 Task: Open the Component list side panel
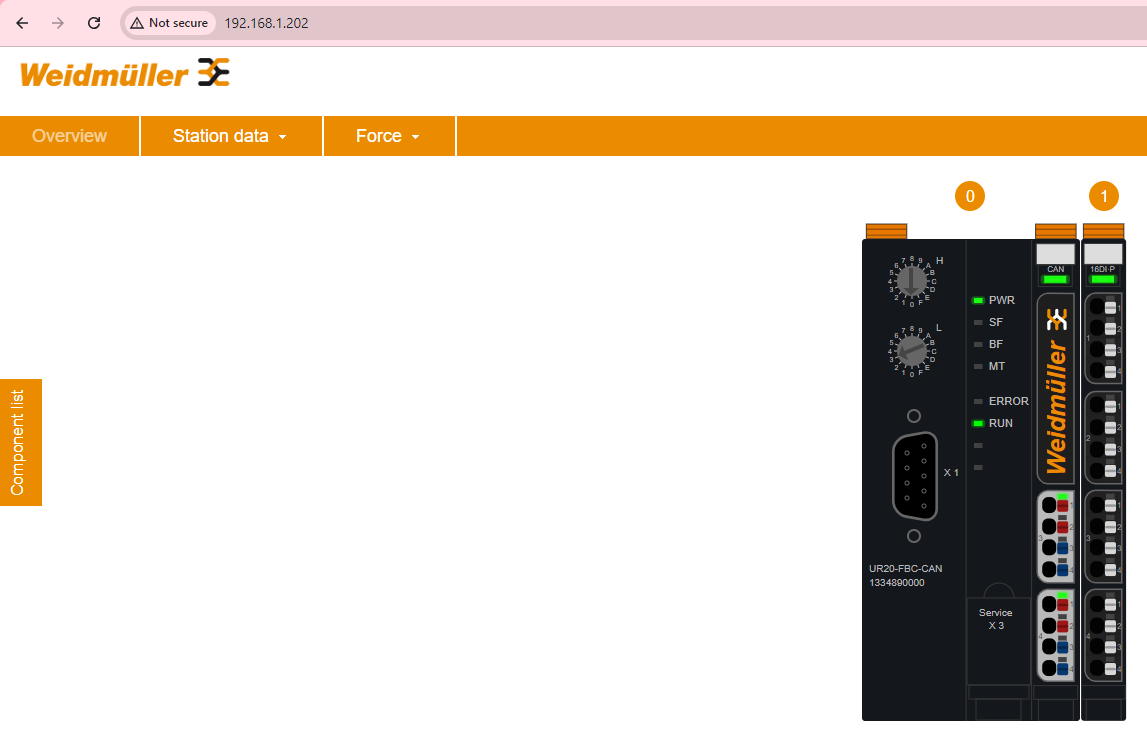[20, 442]
